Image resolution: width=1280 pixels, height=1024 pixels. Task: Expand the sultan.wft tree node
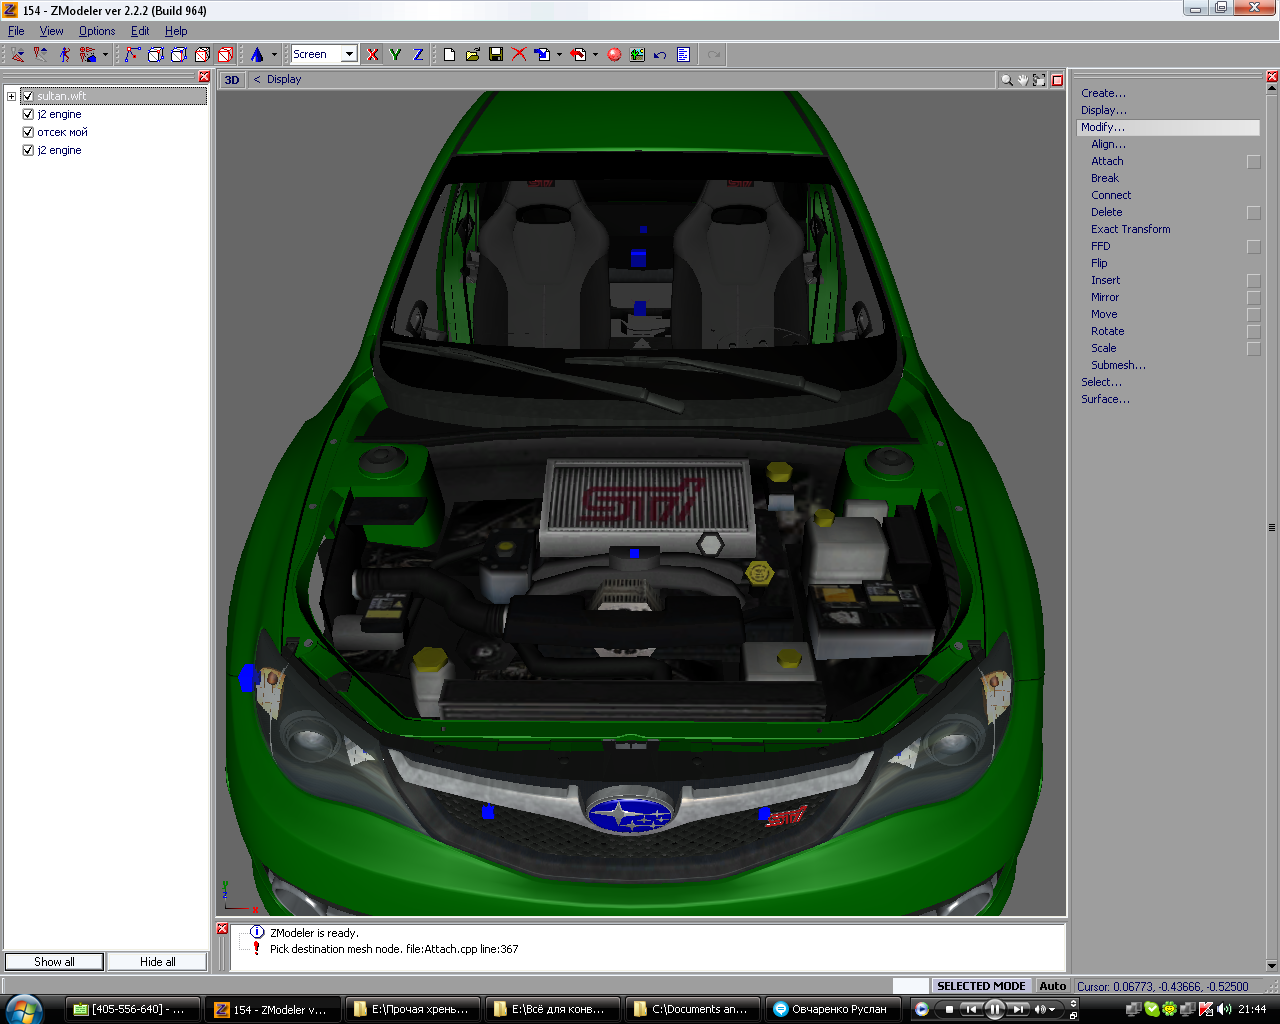point(11,96)
